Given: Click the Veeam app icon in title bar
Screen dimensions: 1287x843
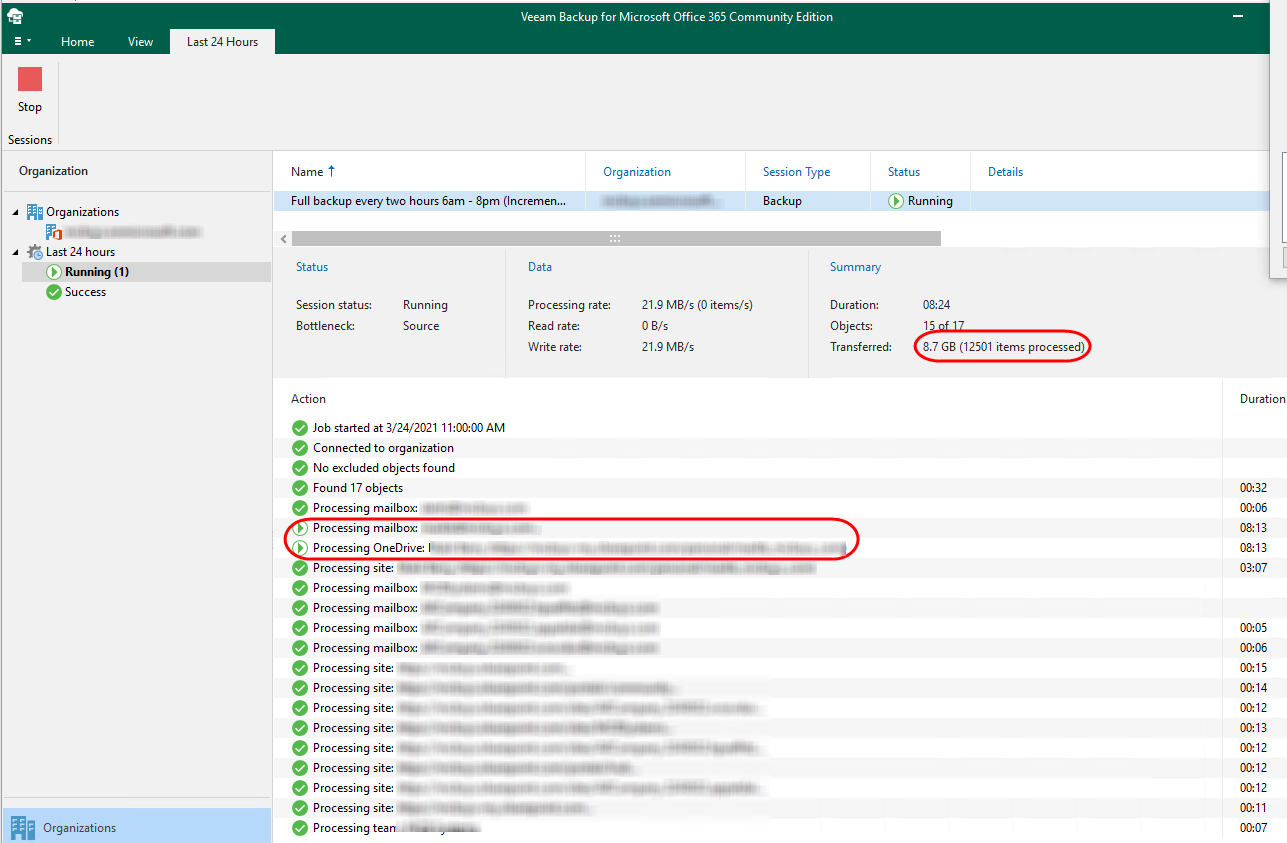Looking at the screenshot, I should [x=15, y=16].
